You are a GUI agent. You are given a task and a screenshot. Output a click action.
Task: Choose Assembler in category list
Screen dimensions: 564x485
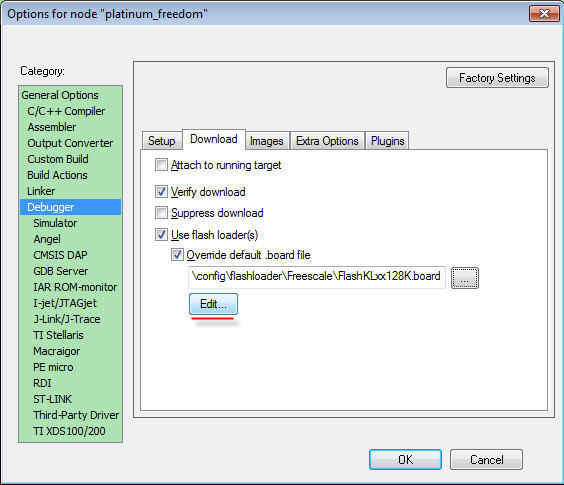tap(52, 127)
